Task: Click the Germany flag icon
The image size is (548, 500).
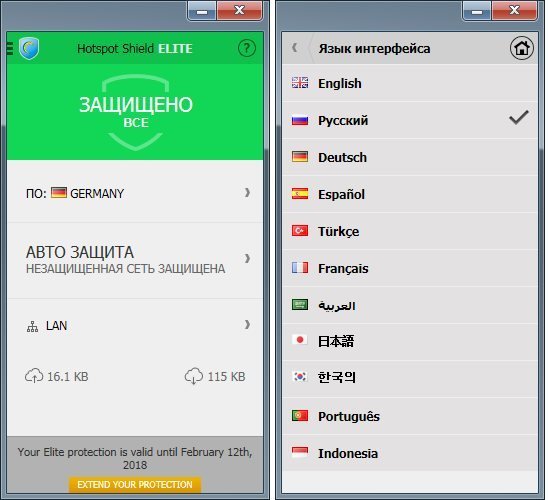Action: tap(59, 193)
